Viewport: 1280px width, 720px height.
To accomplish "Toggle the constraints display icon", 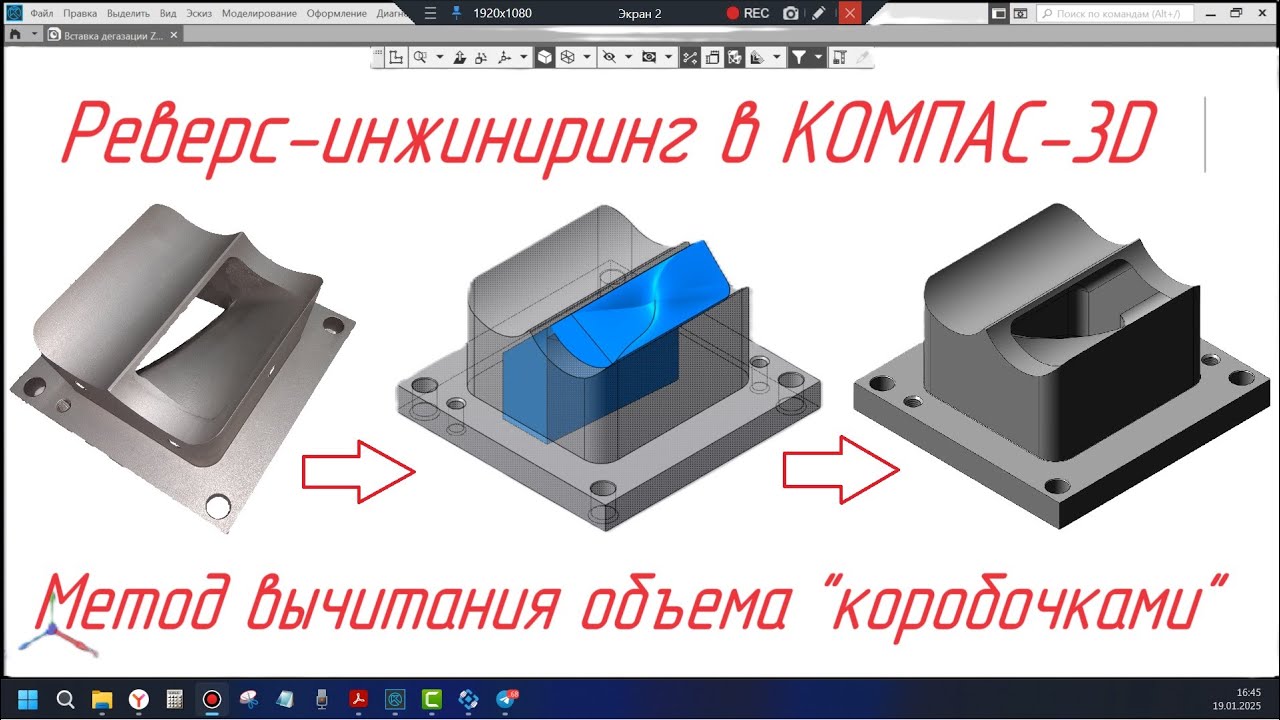I will click(690, 58).
